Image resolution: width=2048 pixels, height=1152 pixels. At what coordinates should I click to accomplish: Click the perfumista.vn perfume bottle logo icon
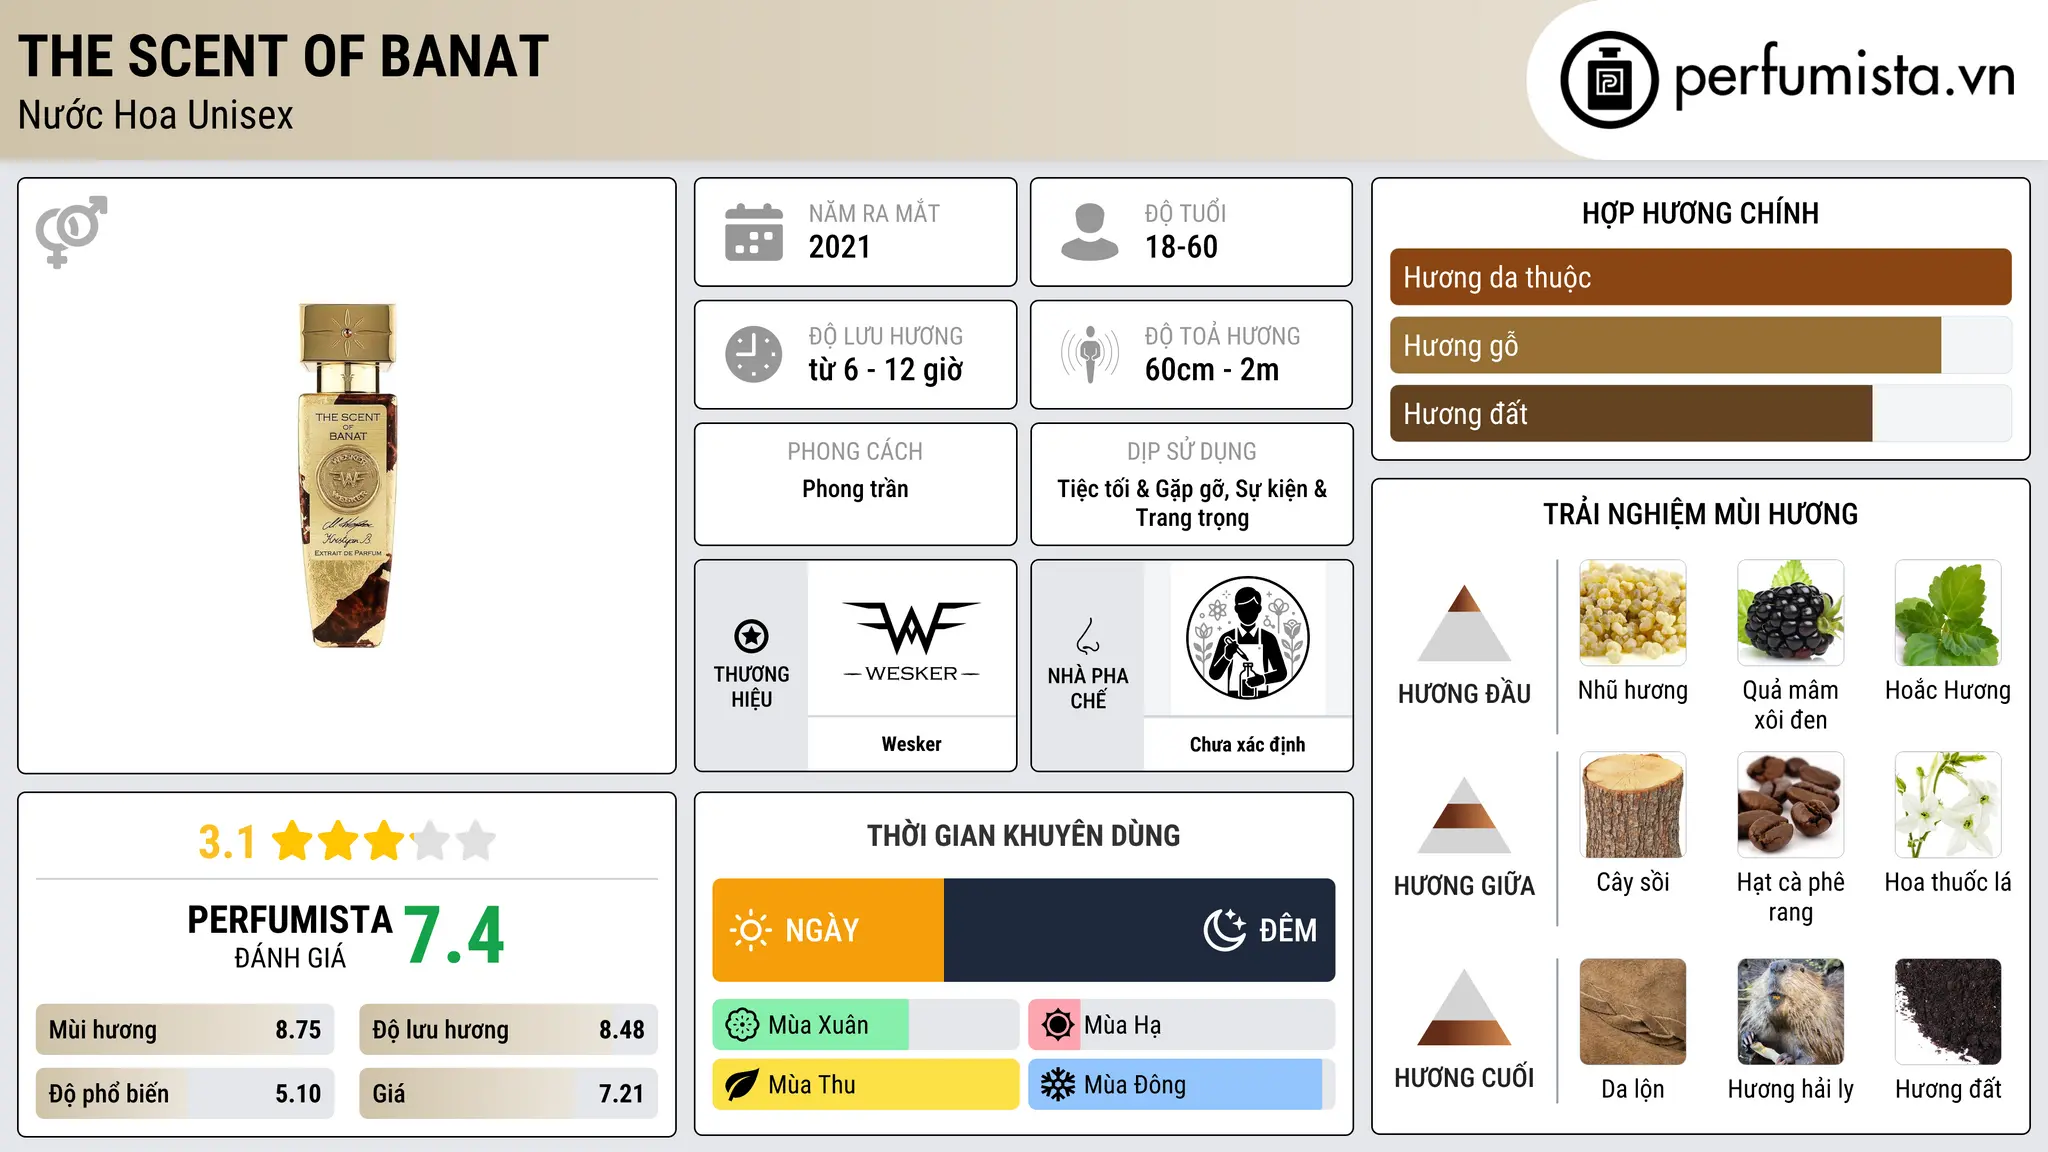point(1609,80)
